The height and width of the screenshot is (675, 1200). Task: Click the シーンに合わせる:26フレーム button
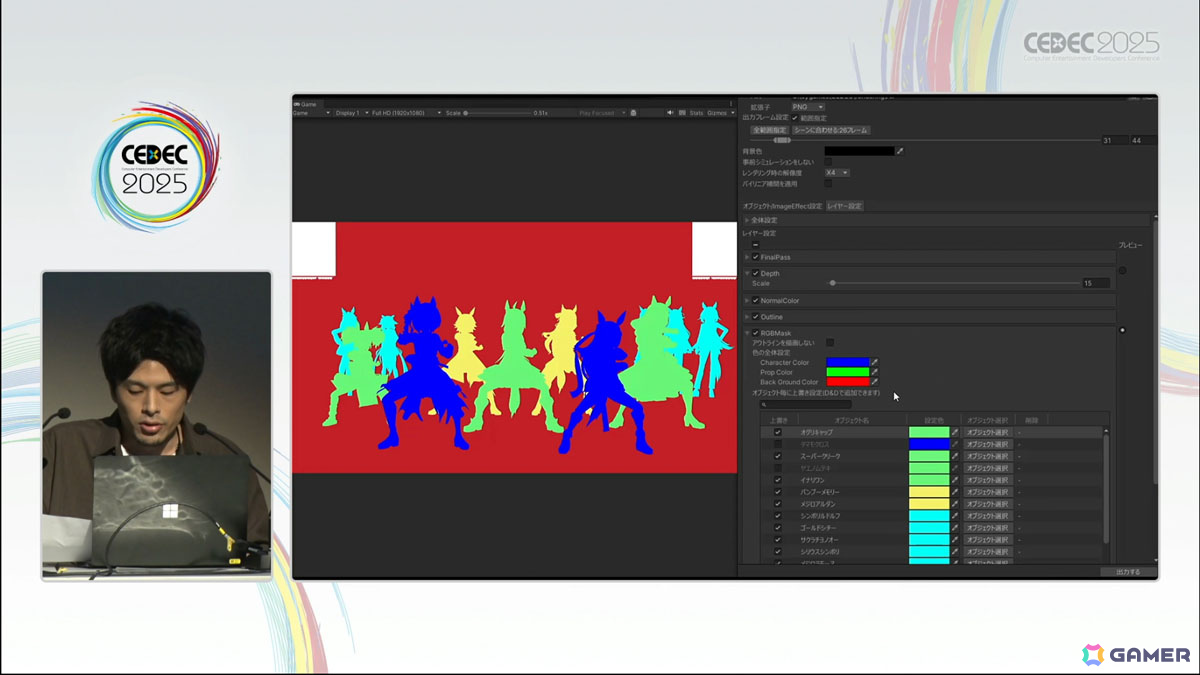(831, 130)
